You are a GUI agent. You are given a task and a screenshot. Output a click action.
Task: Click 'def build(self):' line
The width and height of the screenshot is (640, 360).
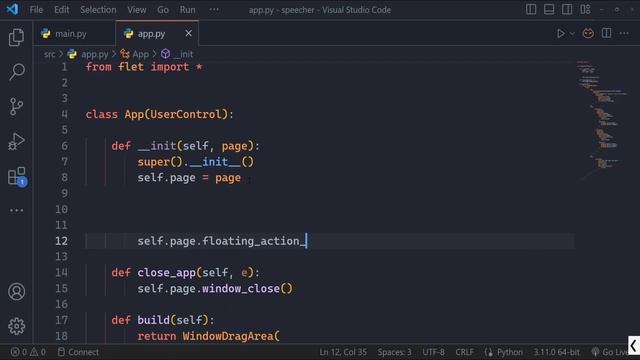coord(162,320)
